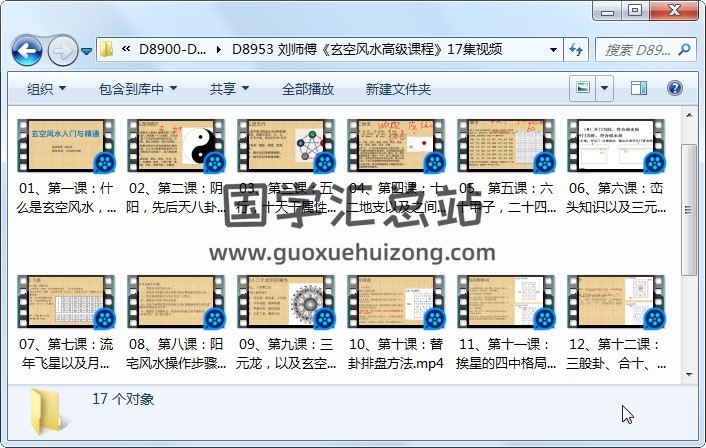The image size is (706, 448).
Task: Select video thumbnail 01、第一课
Action: point(66,146)
